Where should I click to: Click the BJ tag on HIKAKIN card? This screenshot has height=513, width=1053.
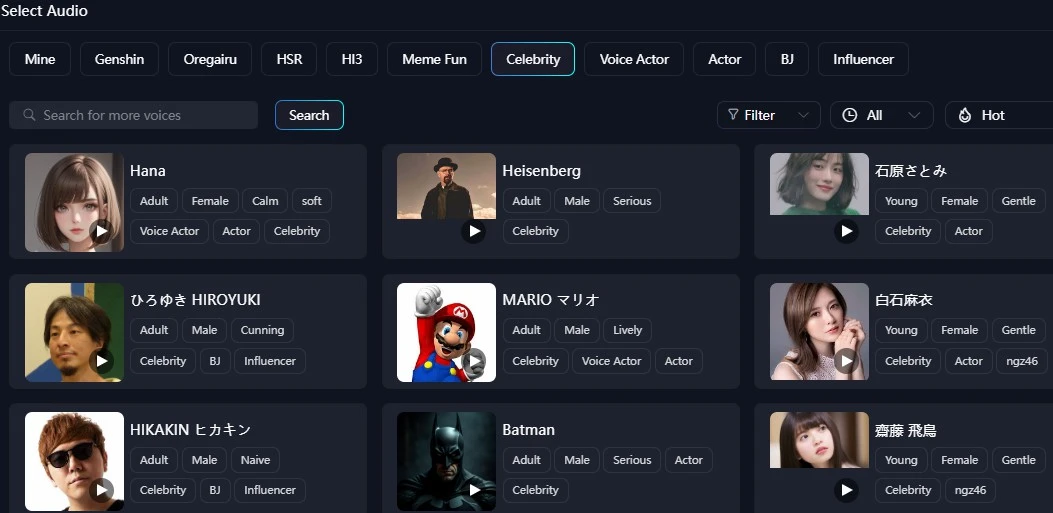215,489
